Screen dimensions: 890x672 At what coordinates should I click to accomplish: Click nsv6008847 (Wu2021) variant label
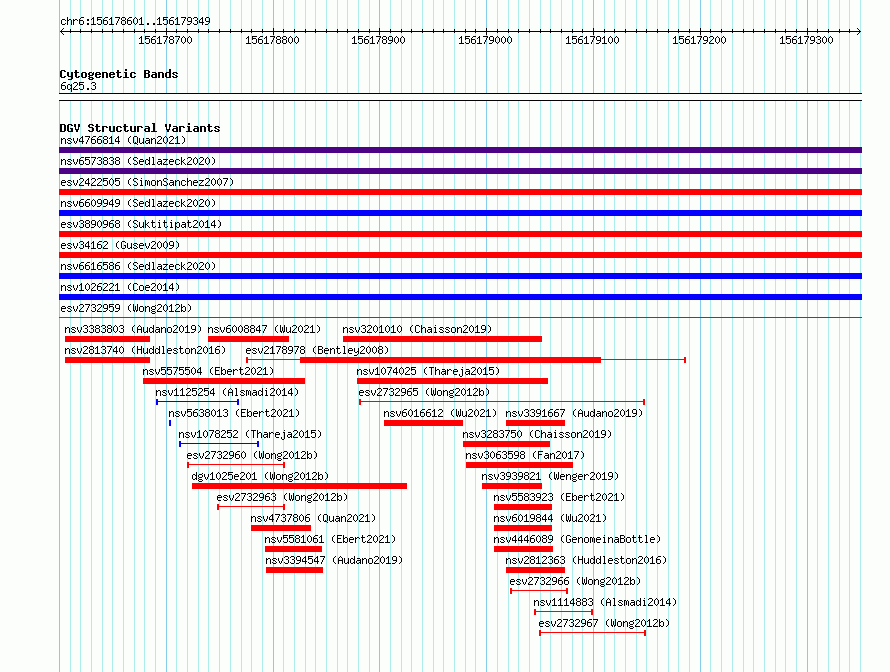[264, 329]
